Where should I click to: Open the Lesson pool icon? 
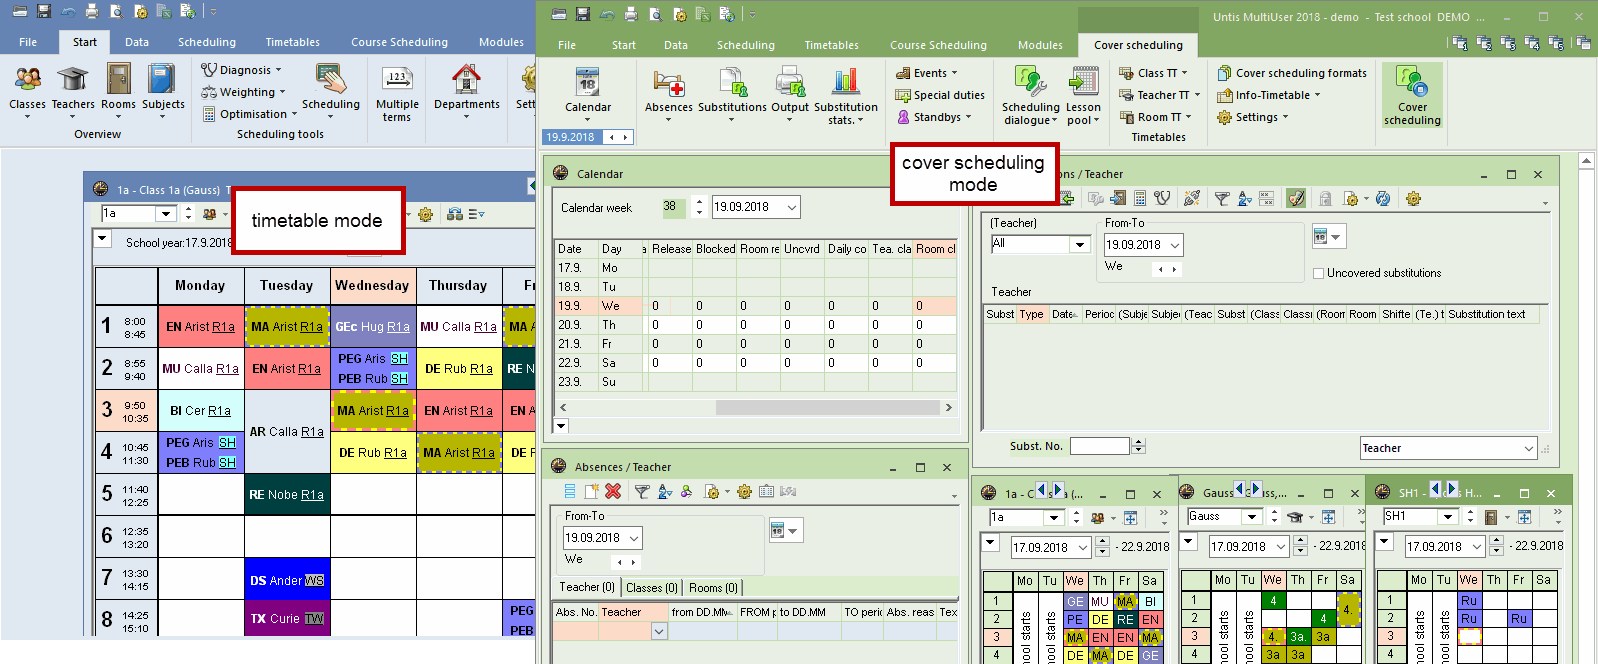point(1083,94)
